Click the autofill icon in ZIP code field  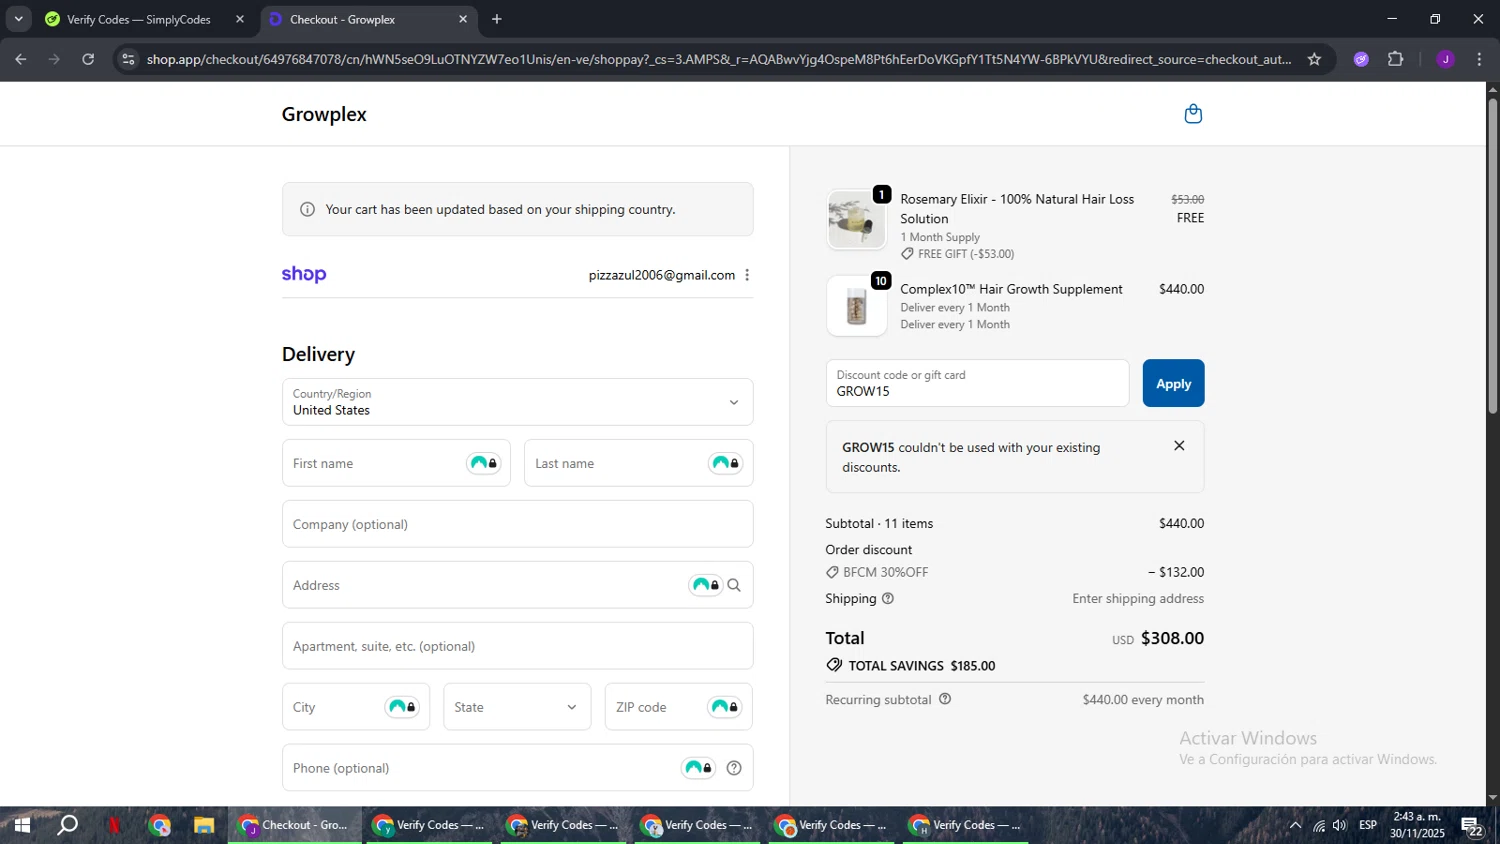click(725, 707)
